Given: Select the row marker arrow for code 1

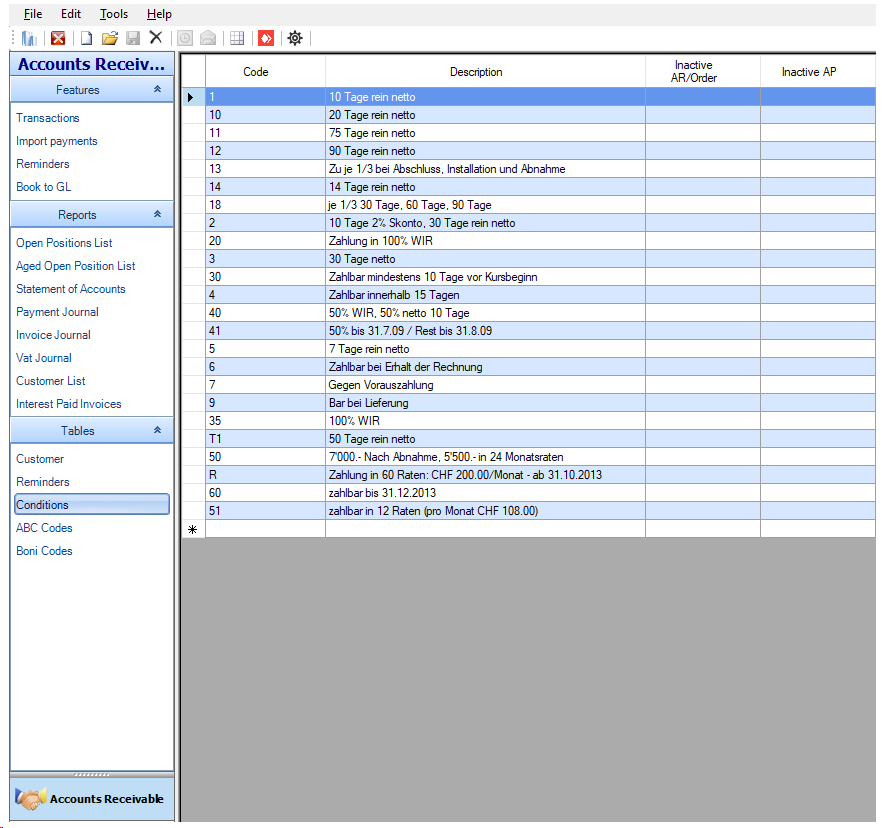Looking at the screenshot, I should pyautogui.click(x=193, y=97).
